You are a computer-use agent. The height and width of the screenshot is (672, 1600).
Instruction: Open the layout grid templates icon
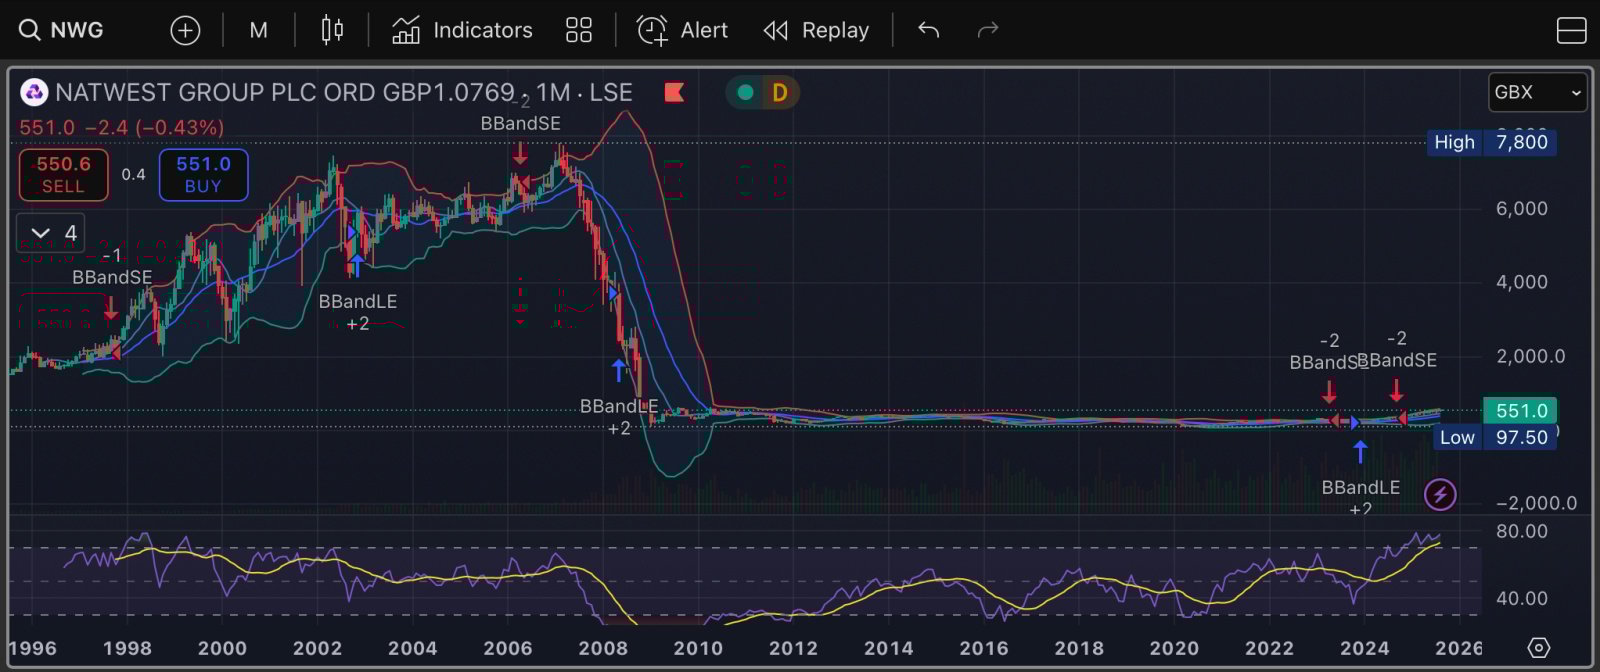pos(579,30)
